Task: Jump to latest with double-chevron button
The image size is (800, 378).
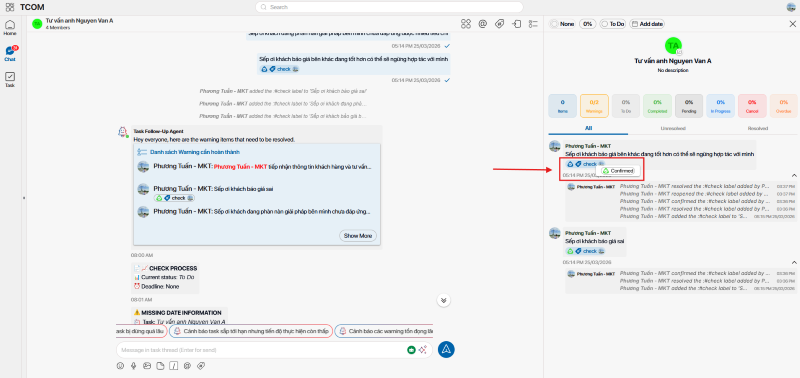Action: click(443, 300)
